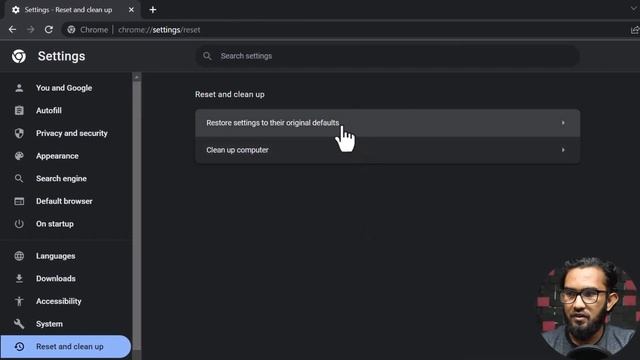Viewport: 640px width, 360px height.
Task: Click the sidebar scrollbar up arrow
Action: point(137,77)
